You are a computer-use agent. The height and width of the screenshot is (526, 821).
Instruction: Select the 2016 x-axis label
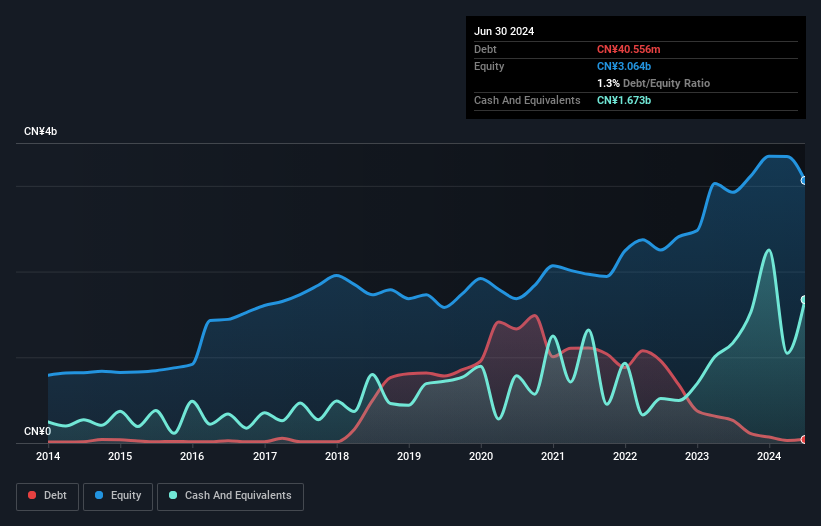(192, 457)
